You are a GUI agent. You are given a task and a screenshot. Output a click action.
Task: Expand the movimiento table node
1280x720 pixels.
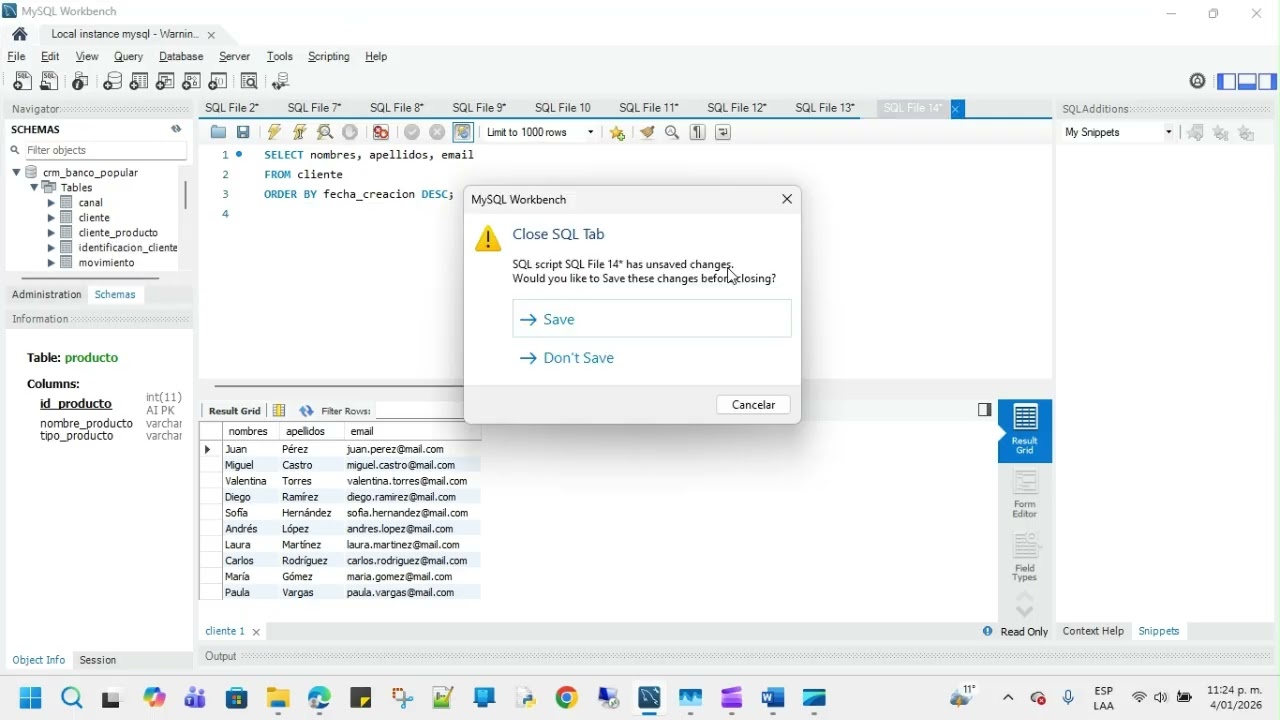point(51,262)
